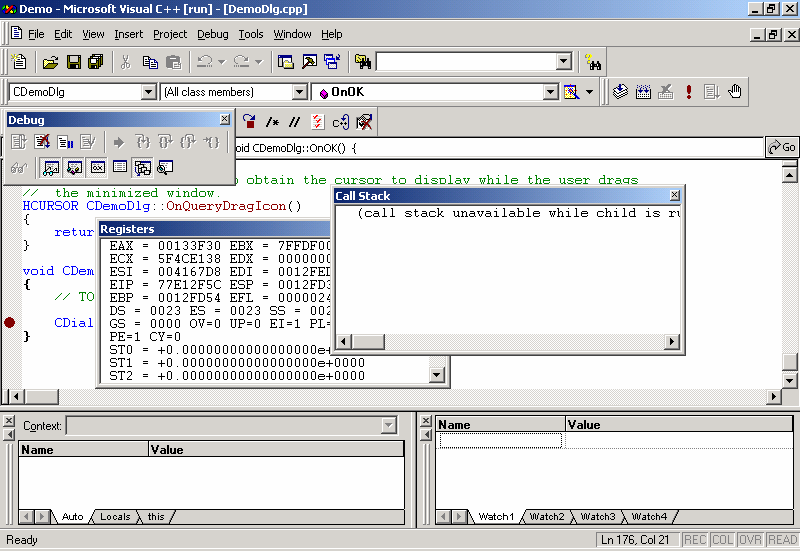
Task: Click the Compile icon on Build MiniBar
Action: click(x=620, y=92)
